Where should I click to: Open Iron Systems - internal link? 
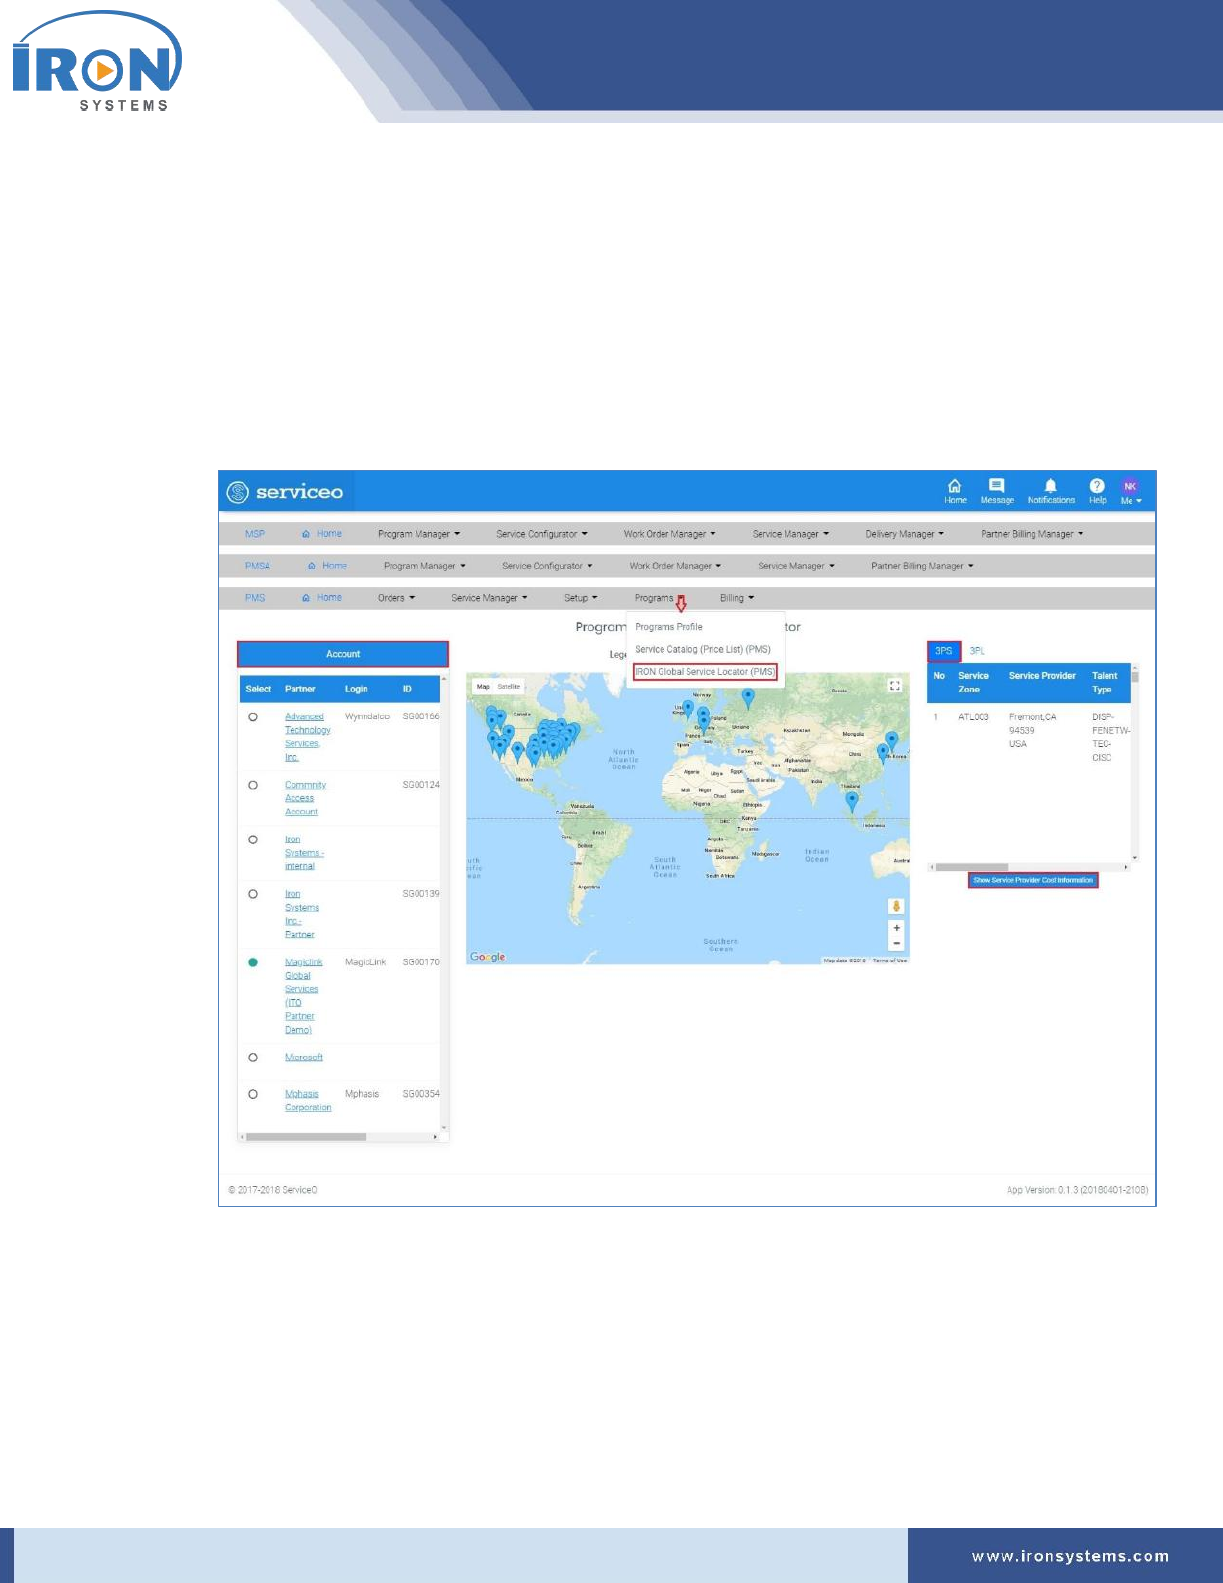[x=304, y=853]
